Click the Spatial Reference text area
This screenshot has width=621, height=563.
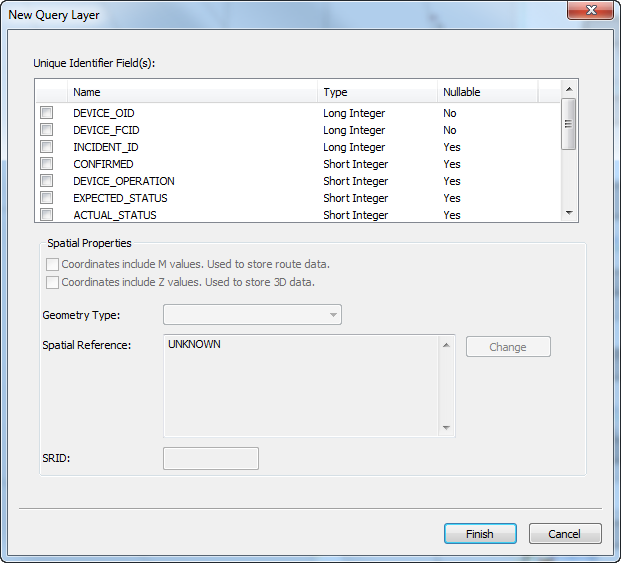pos(301,385)
